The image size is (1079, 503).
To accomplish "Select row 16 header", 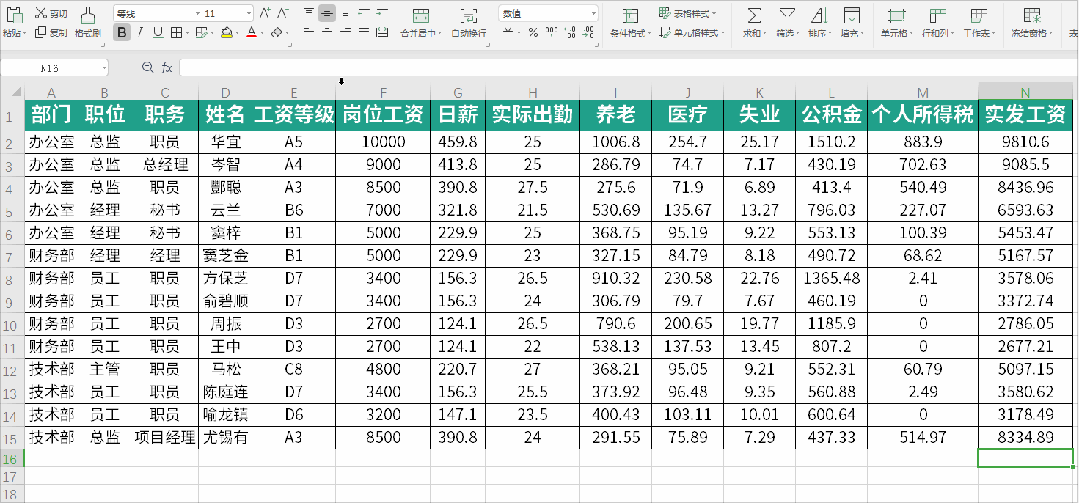I will point(12,458).
